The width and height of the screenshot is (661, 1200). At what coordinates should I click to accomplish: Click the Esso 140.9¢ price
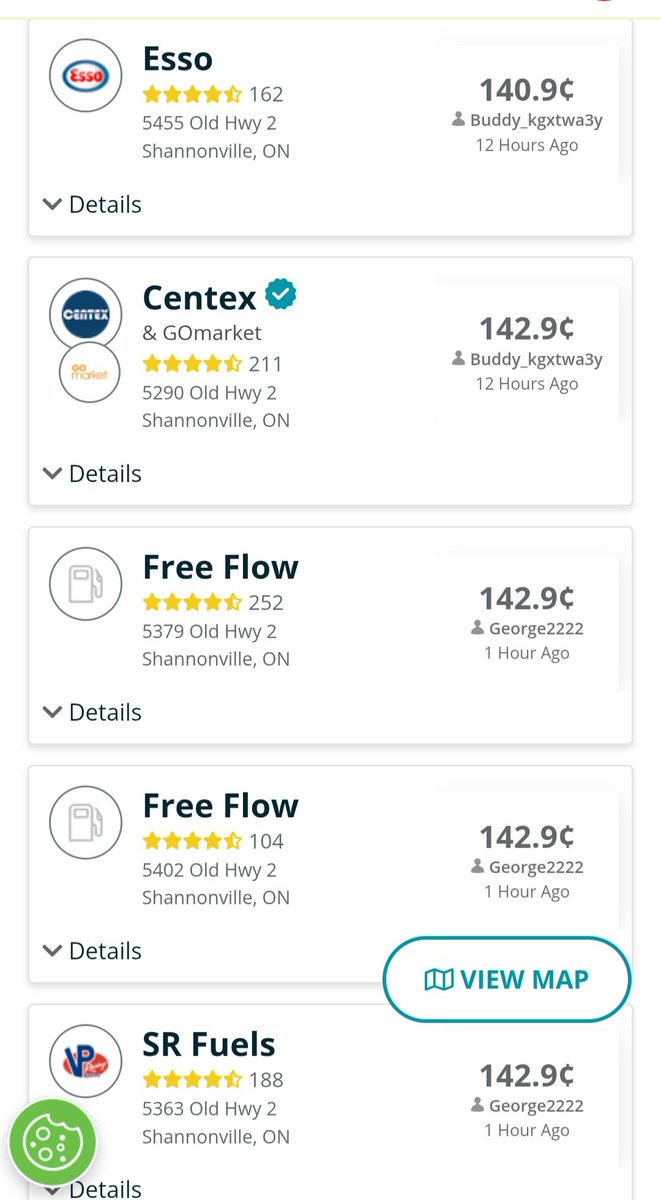(527, 90)
